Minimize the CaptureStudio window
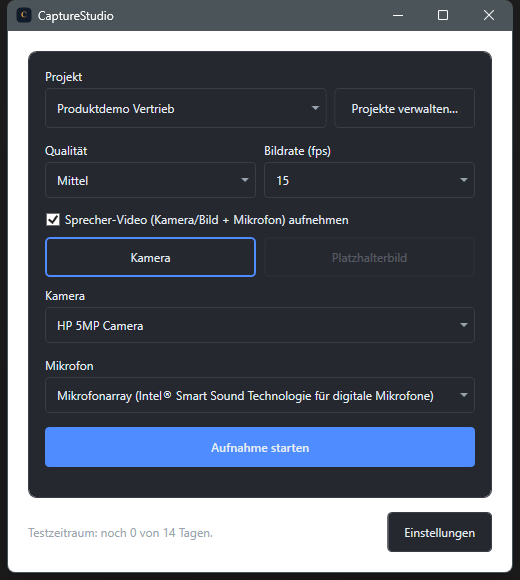The height and width of the screenshot is (580, 520). pos(398,16)
